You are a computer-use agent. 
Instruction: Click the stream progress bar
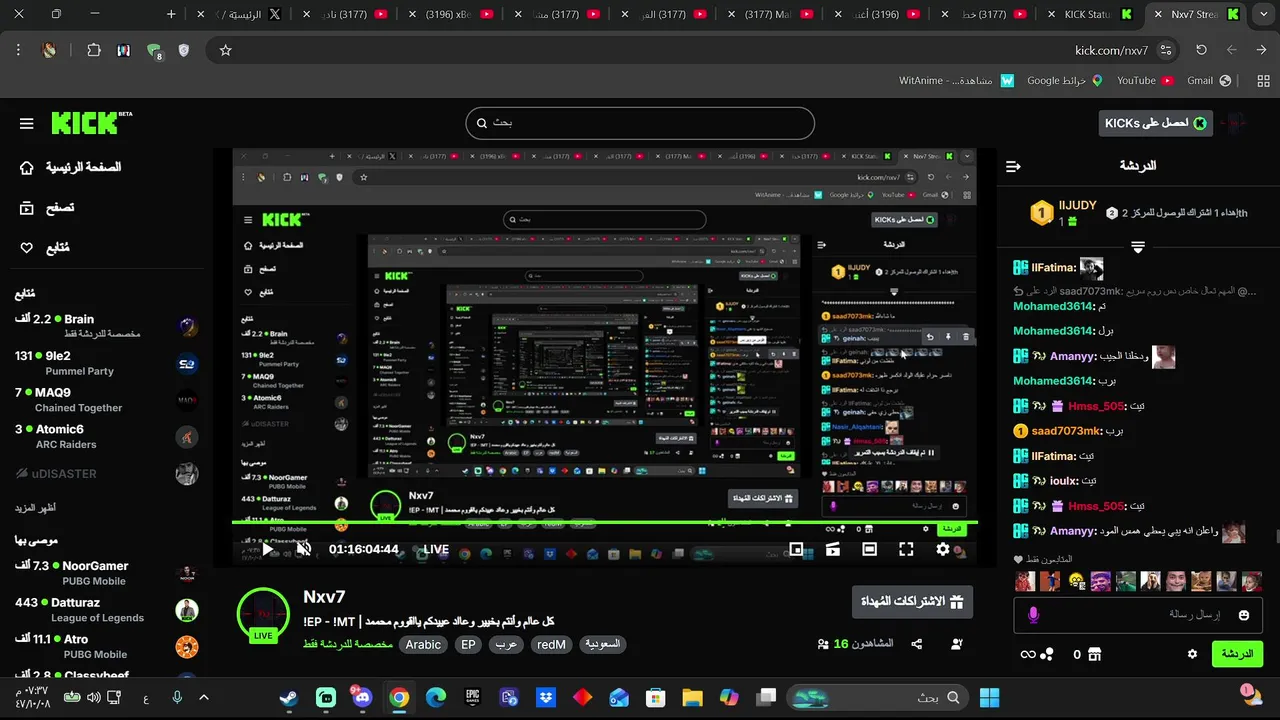coord(605,522)
